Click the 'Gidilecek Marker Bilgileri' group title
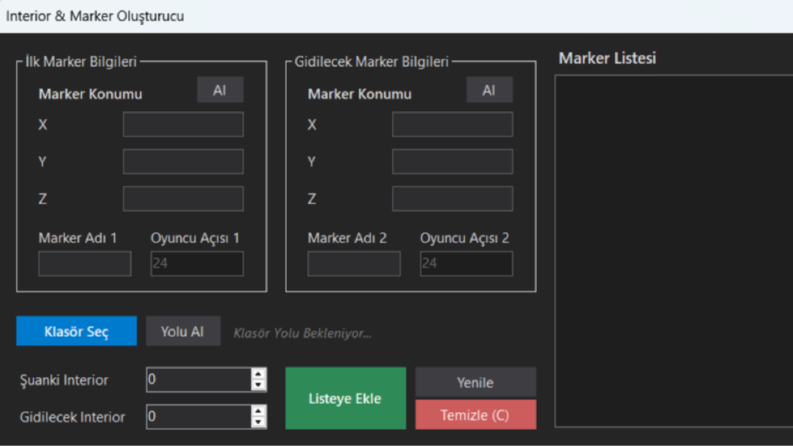 [x=372, y=62]
